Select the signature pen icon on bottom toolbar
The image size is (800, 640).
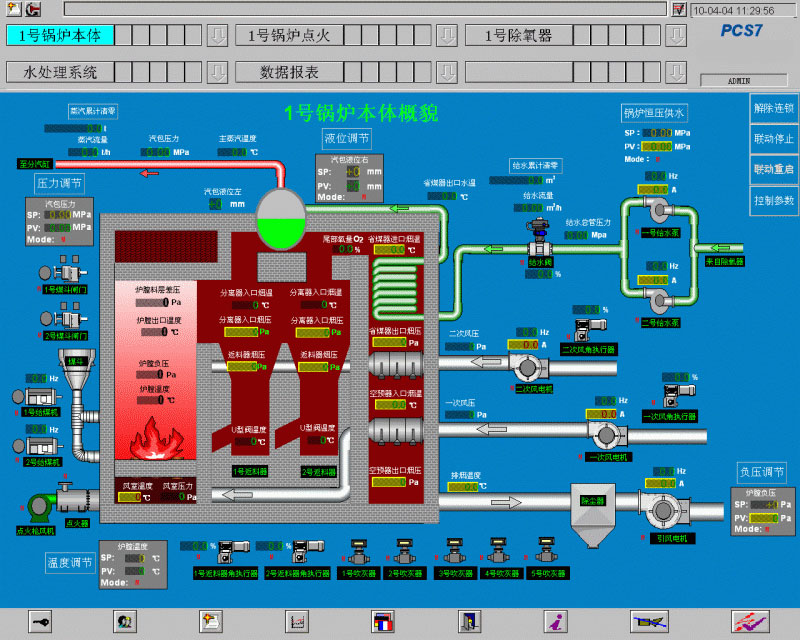tap(650, 620)
